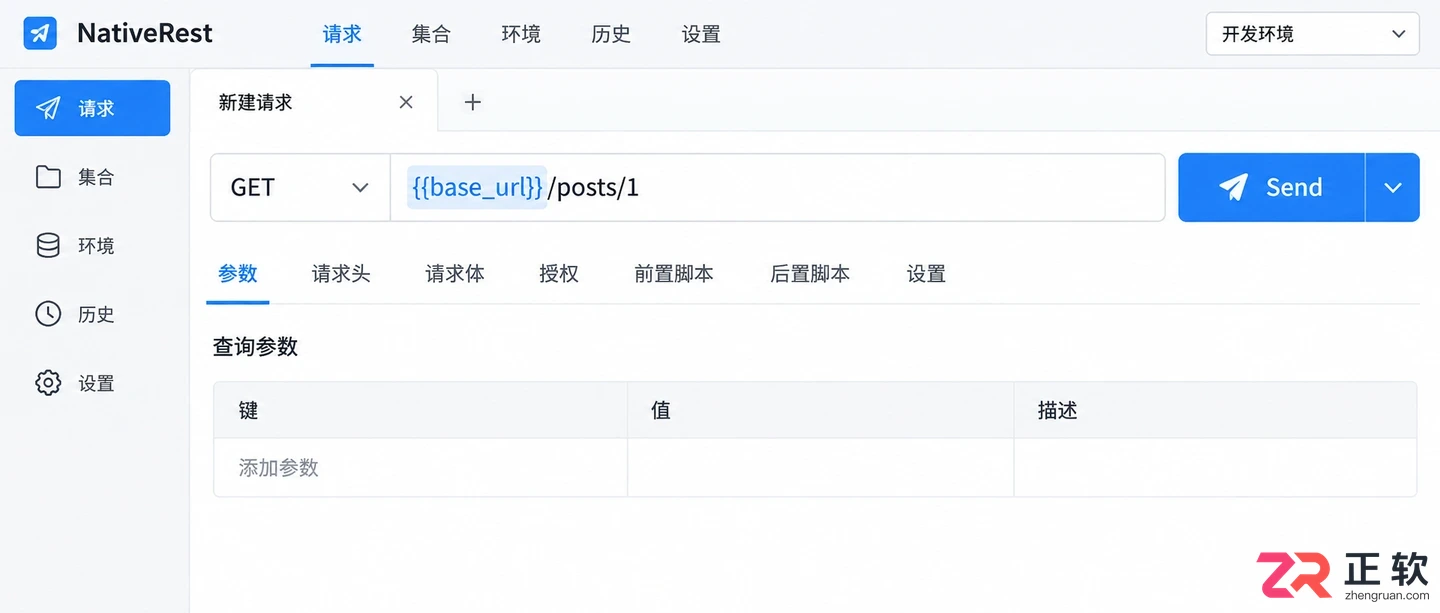Select the 参数 request tab

[x=238, y=274]
